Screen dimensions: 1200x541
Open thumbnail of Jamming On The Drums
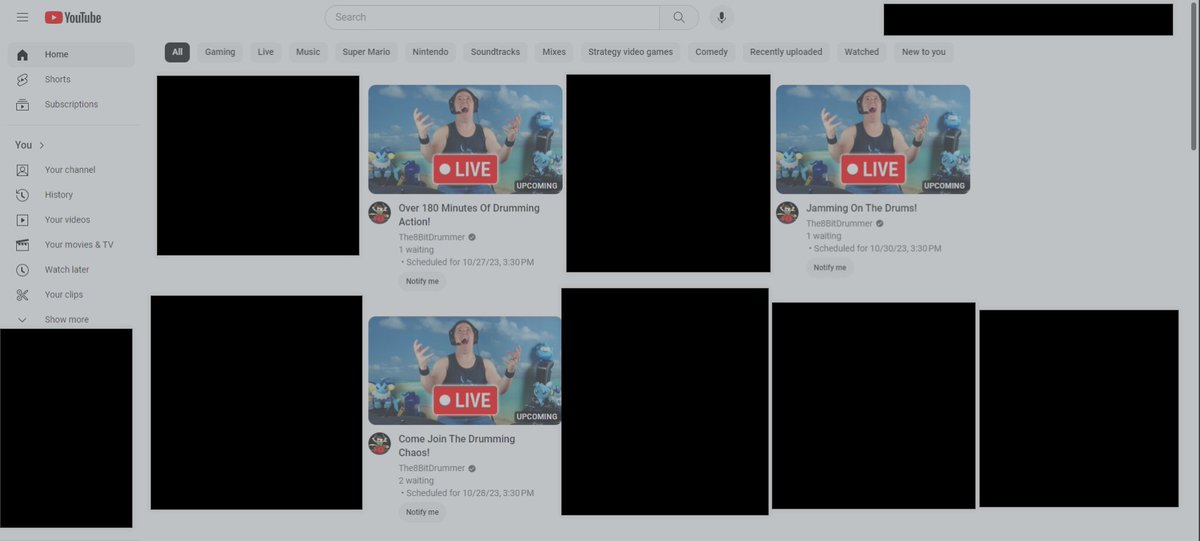pyautogui.click(x=873, y=139)
